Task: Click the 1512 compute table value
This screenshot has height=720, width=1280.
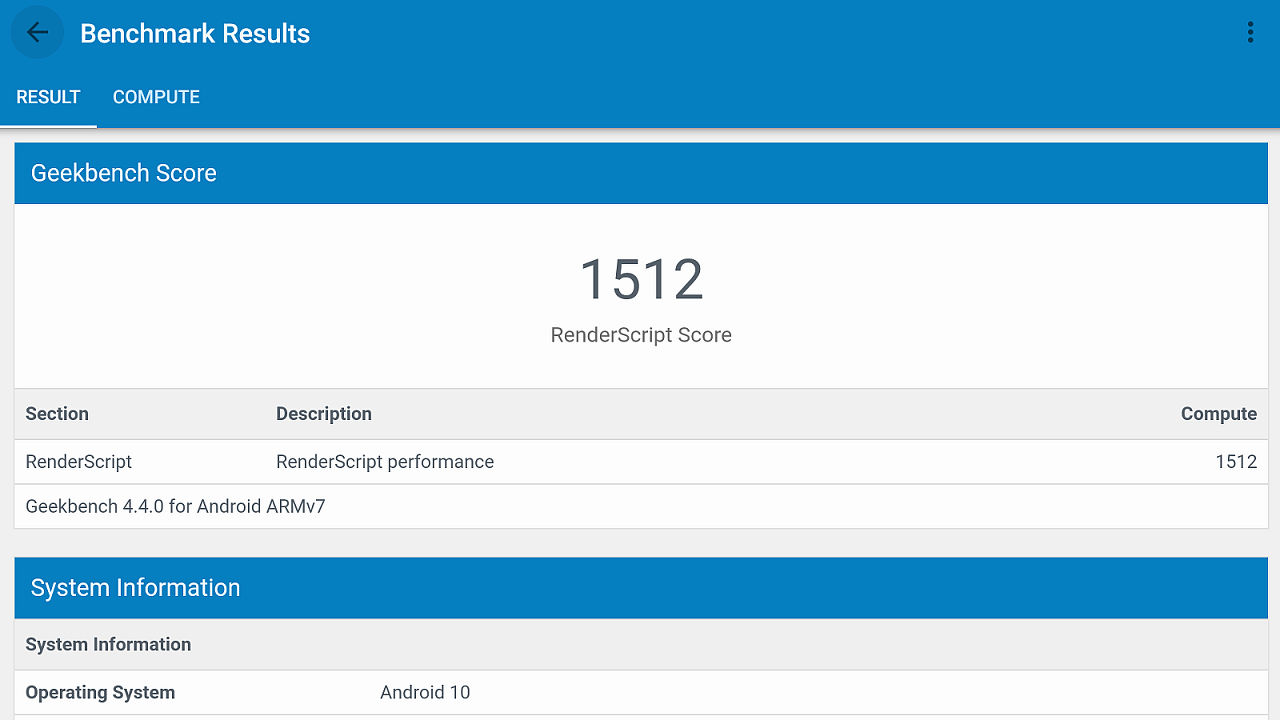Action: pos(1236,462)
